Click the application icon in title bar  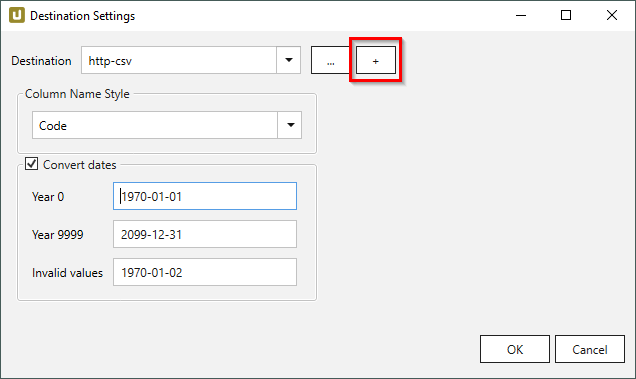click(17, 15)
